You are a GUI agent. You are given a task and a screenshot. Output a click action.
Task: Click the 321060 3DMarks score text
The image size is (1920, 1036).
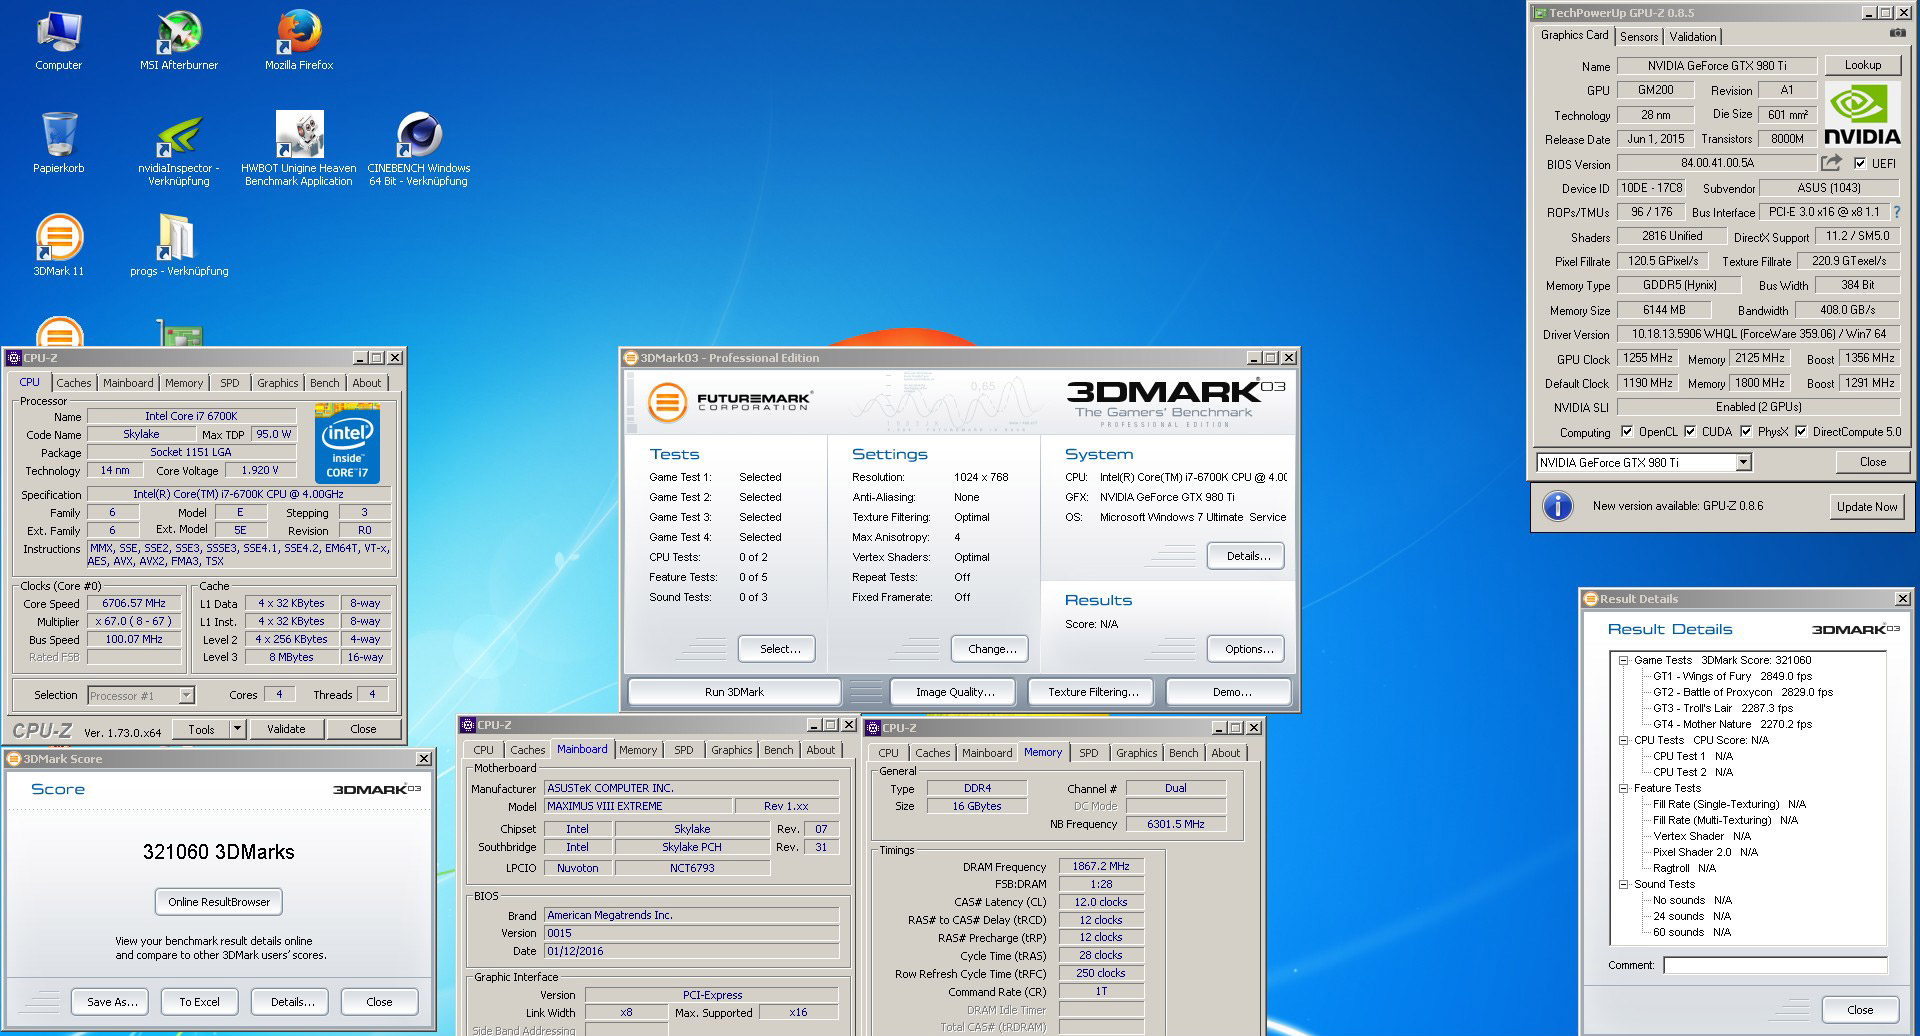pyautogui.click(x=219, y=852)
